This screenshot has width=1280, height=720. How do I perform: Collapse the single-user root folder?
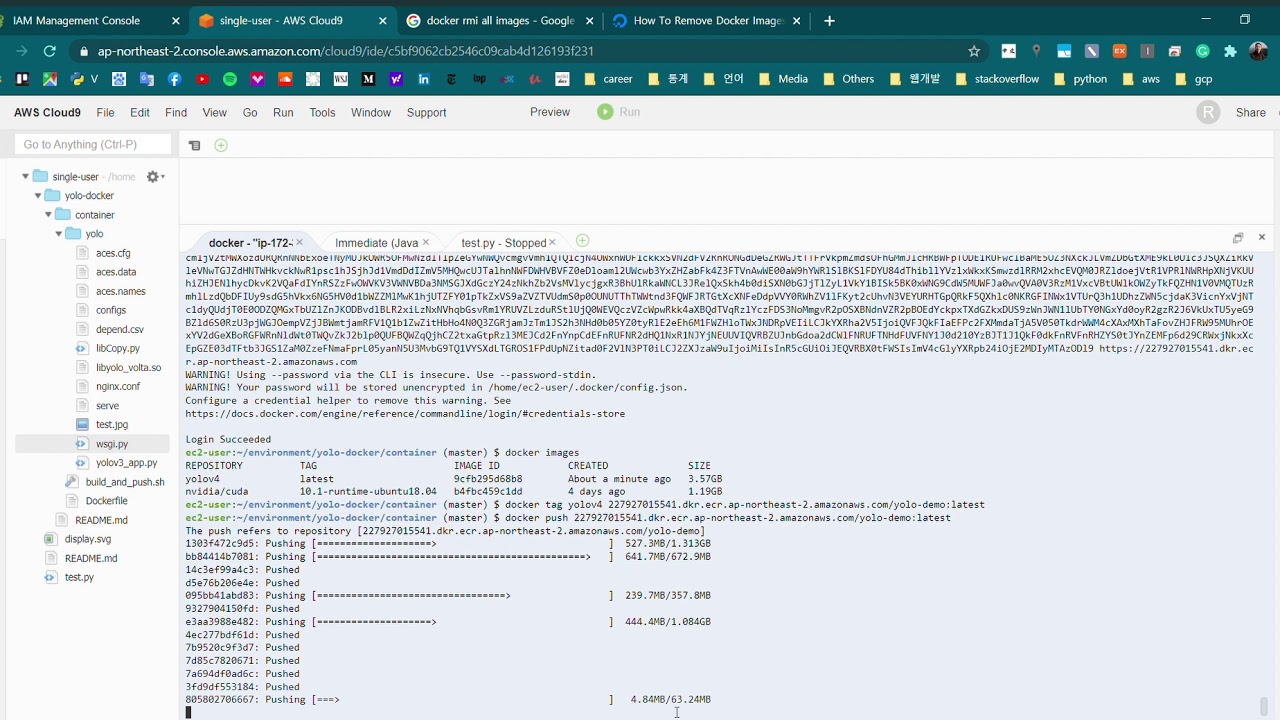pyautogui.click(x=26, y=177)
